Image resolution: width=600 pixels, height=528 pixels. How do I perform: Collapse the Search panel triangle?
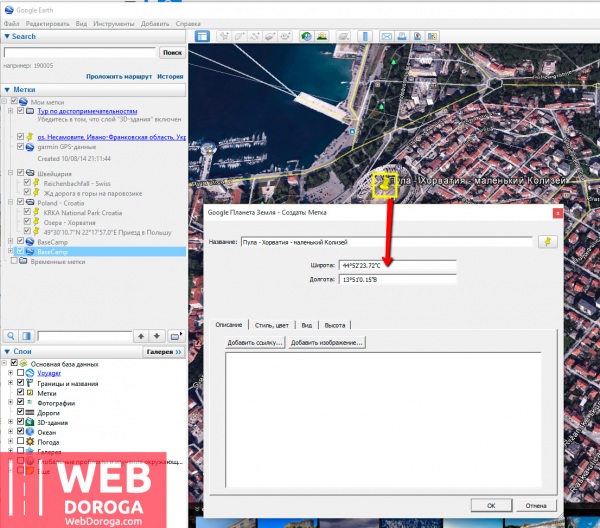(7, 36)
